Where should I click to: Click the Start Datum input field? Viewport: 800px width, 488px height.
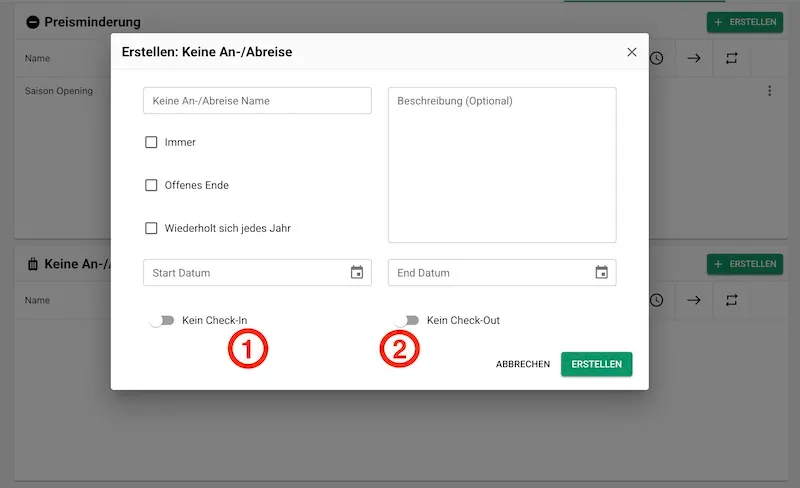click(x=257, y=273)
